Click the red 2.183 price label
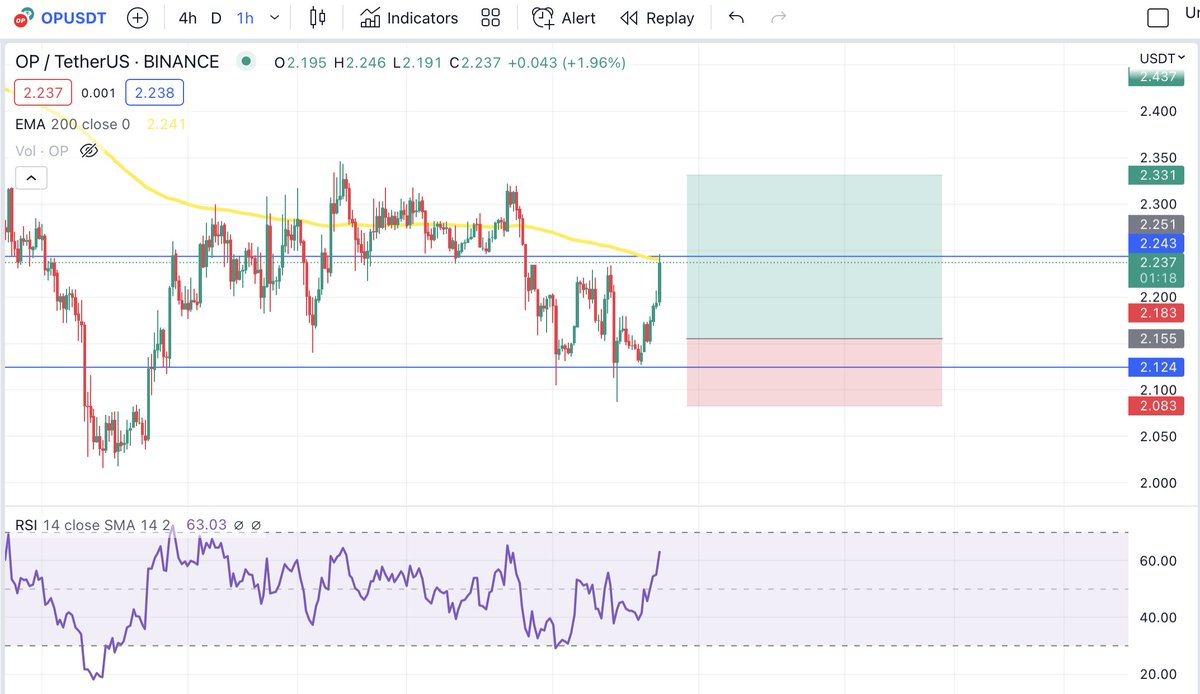 [1156, 313]
